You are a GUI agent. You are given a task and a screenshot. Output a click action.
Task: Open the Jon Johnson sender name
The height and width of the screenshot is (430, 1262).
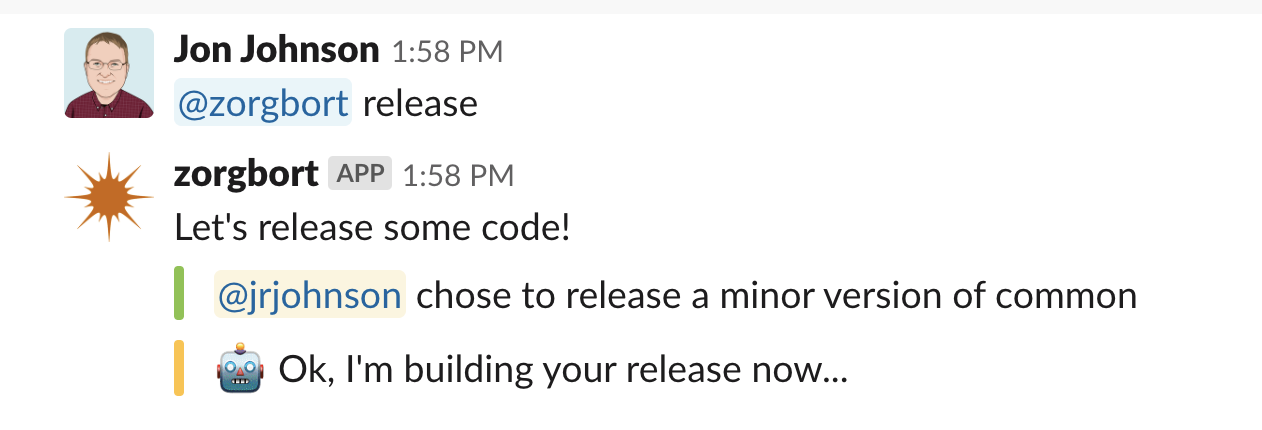click(x=277, y=49)
